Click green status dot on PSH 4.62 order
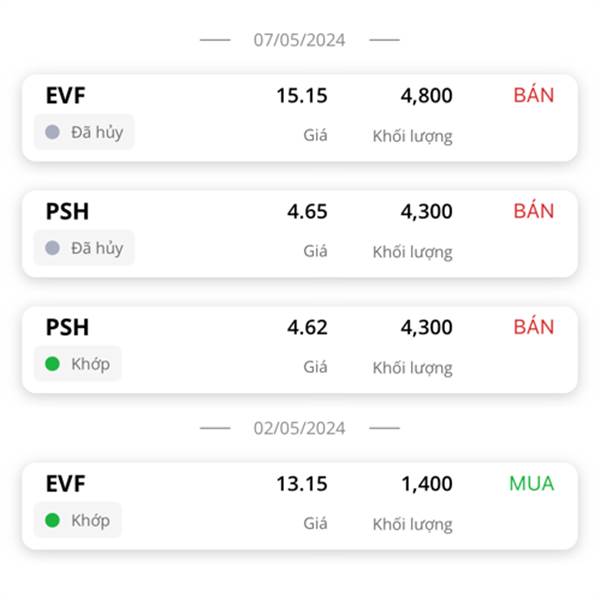Screen dimensions: 600x600 coord(52,364)
